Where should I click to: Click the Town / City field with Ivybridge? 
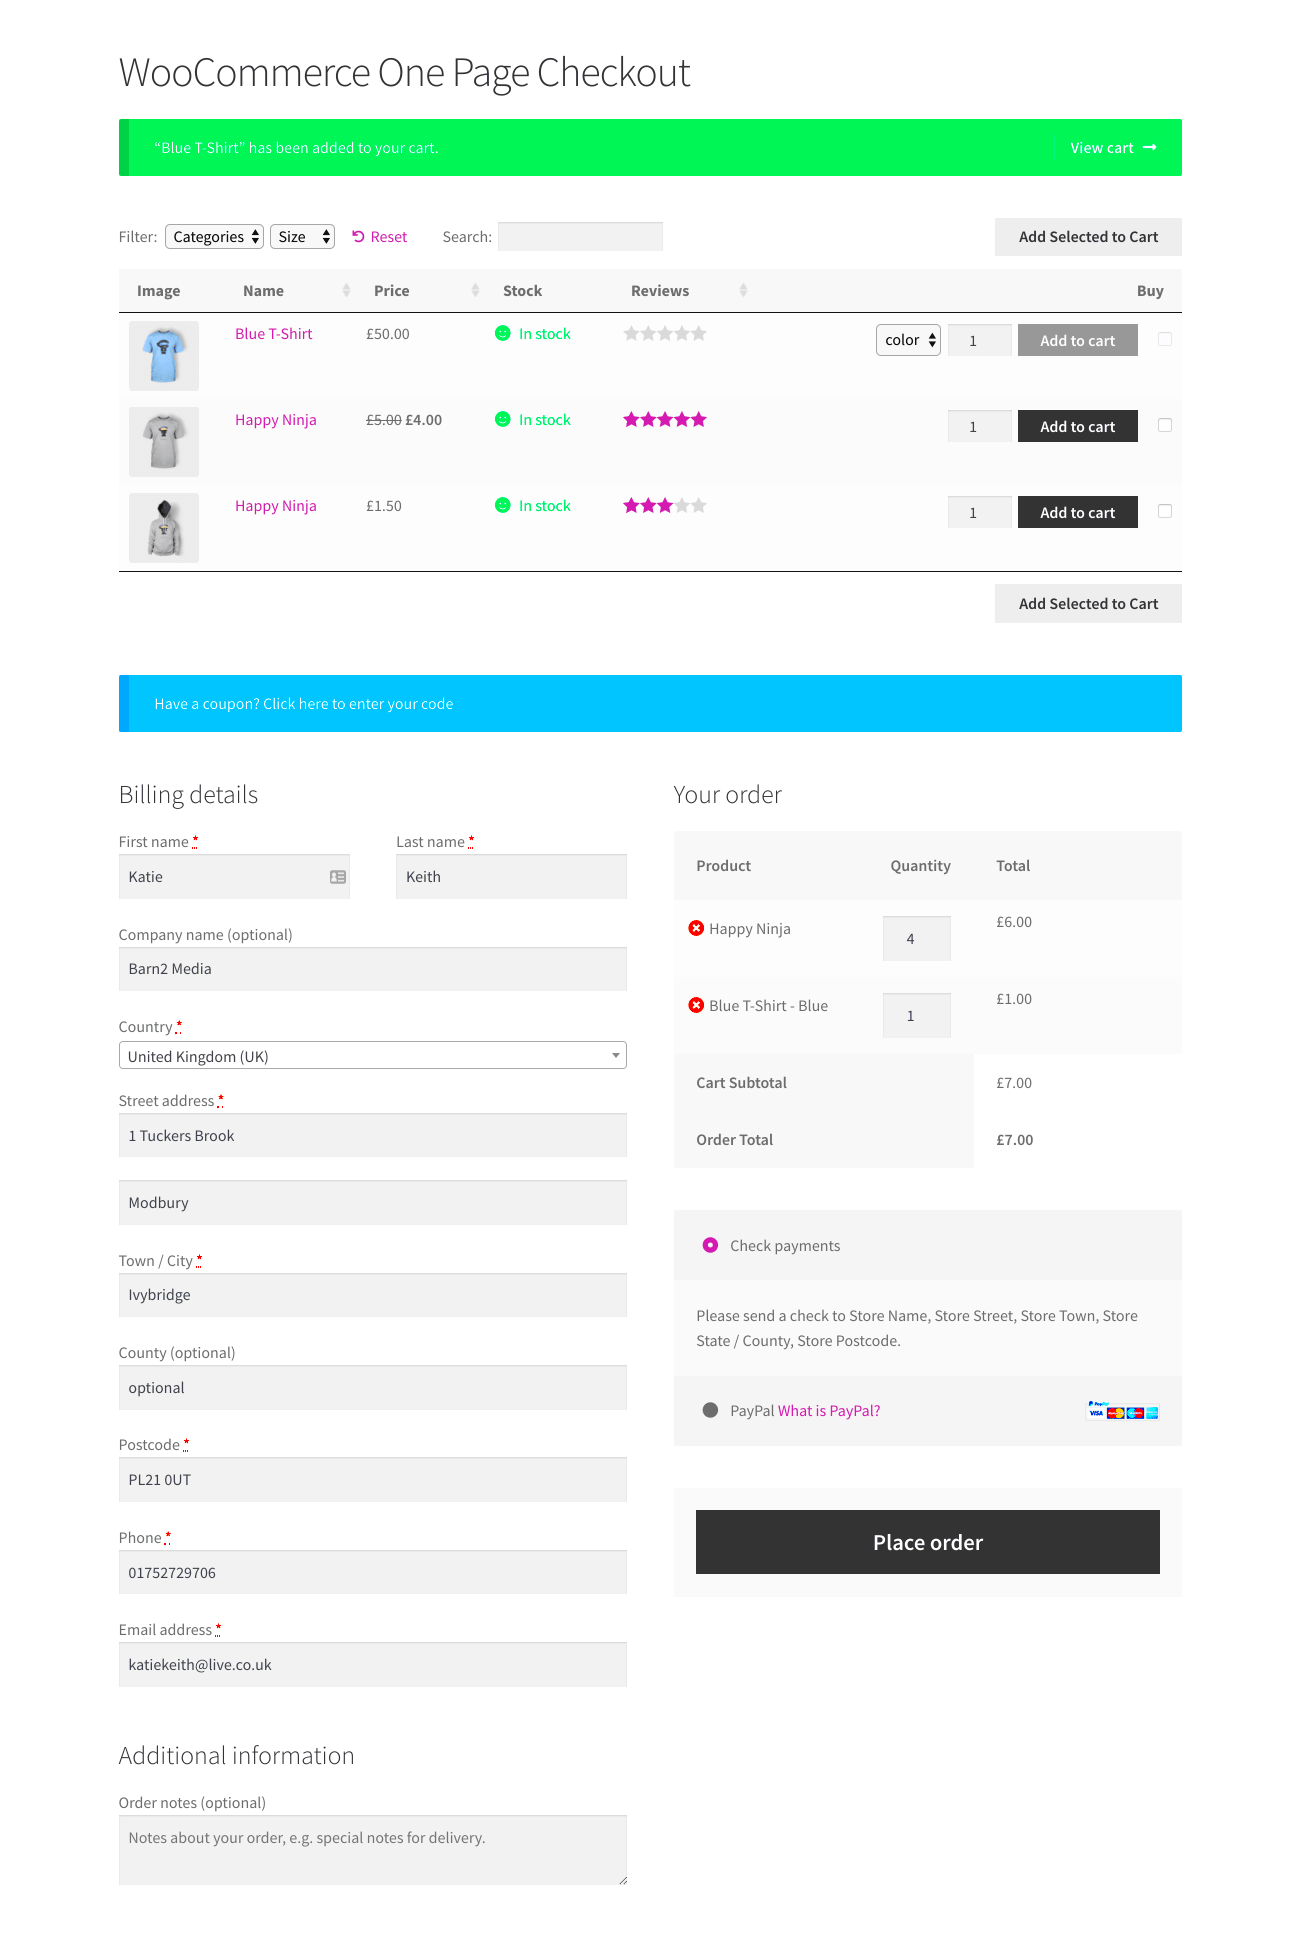[x=372, y=1295]
